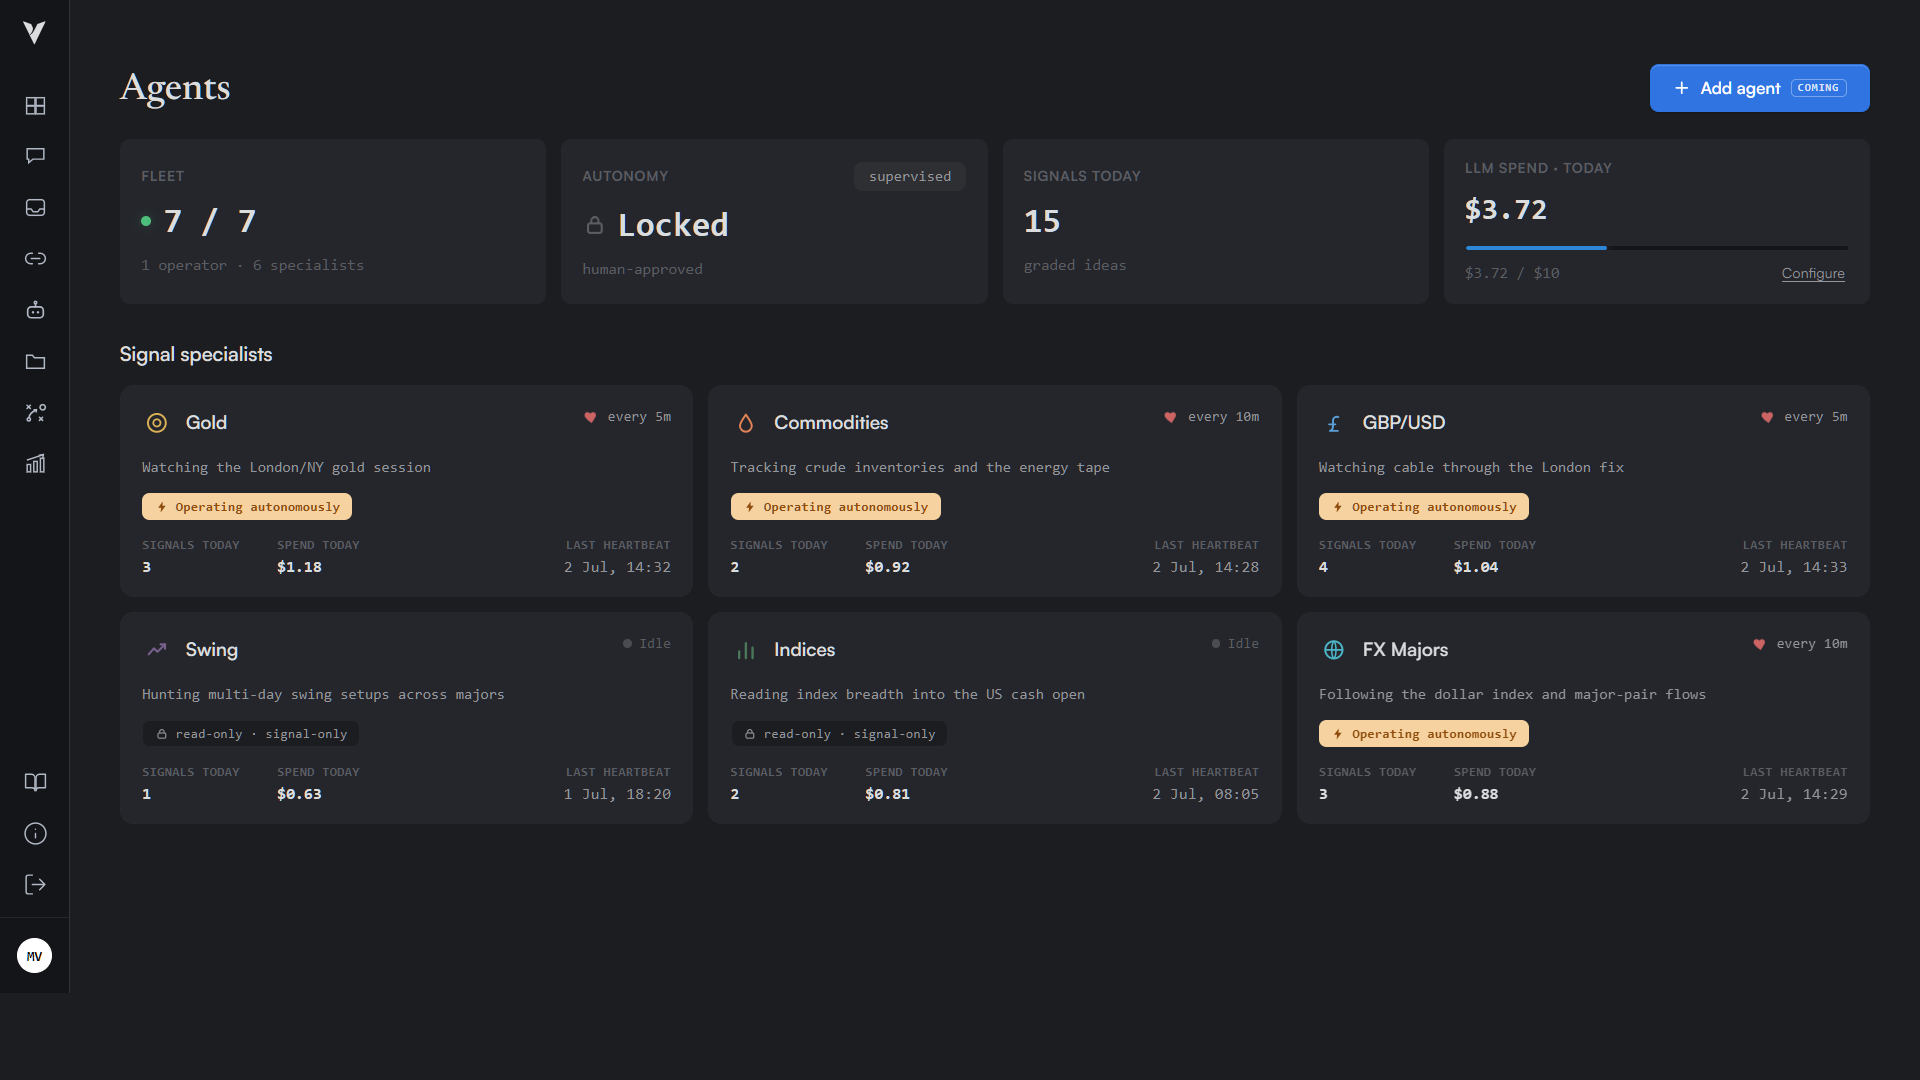1920x1080 pixels.
Task: Click the Gold target icon
Action: tap(157, 423)
